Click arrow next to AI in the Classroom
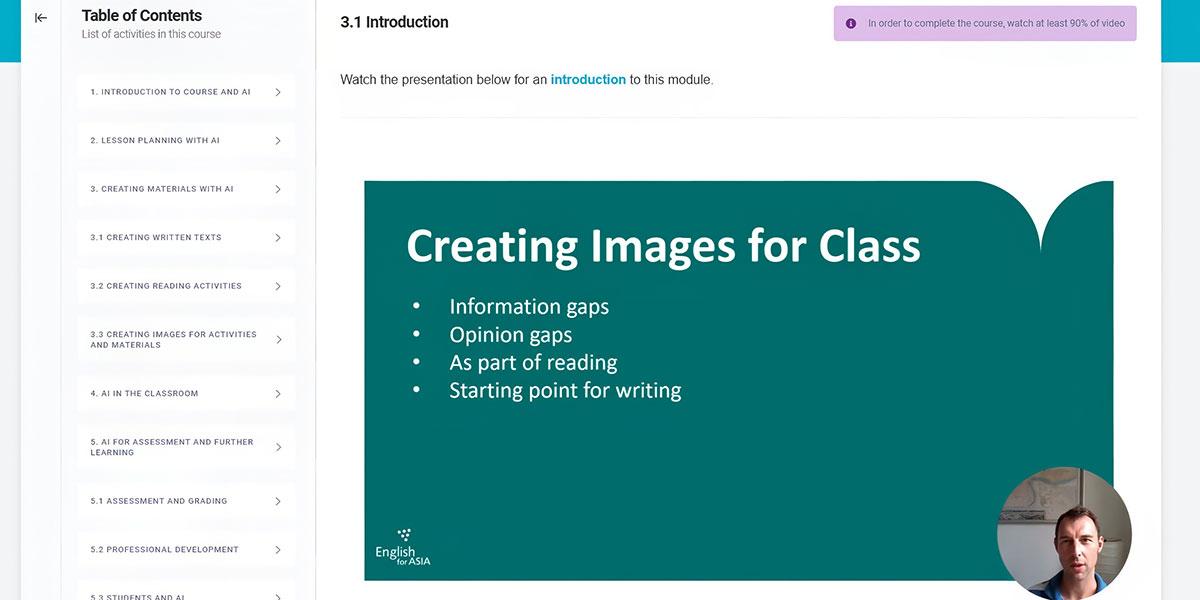 click(278, 394)
